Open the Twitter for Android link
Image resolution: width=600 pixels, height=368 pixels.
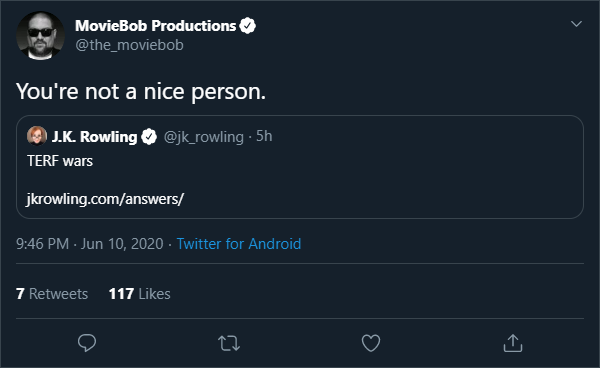tap(239, 244)
